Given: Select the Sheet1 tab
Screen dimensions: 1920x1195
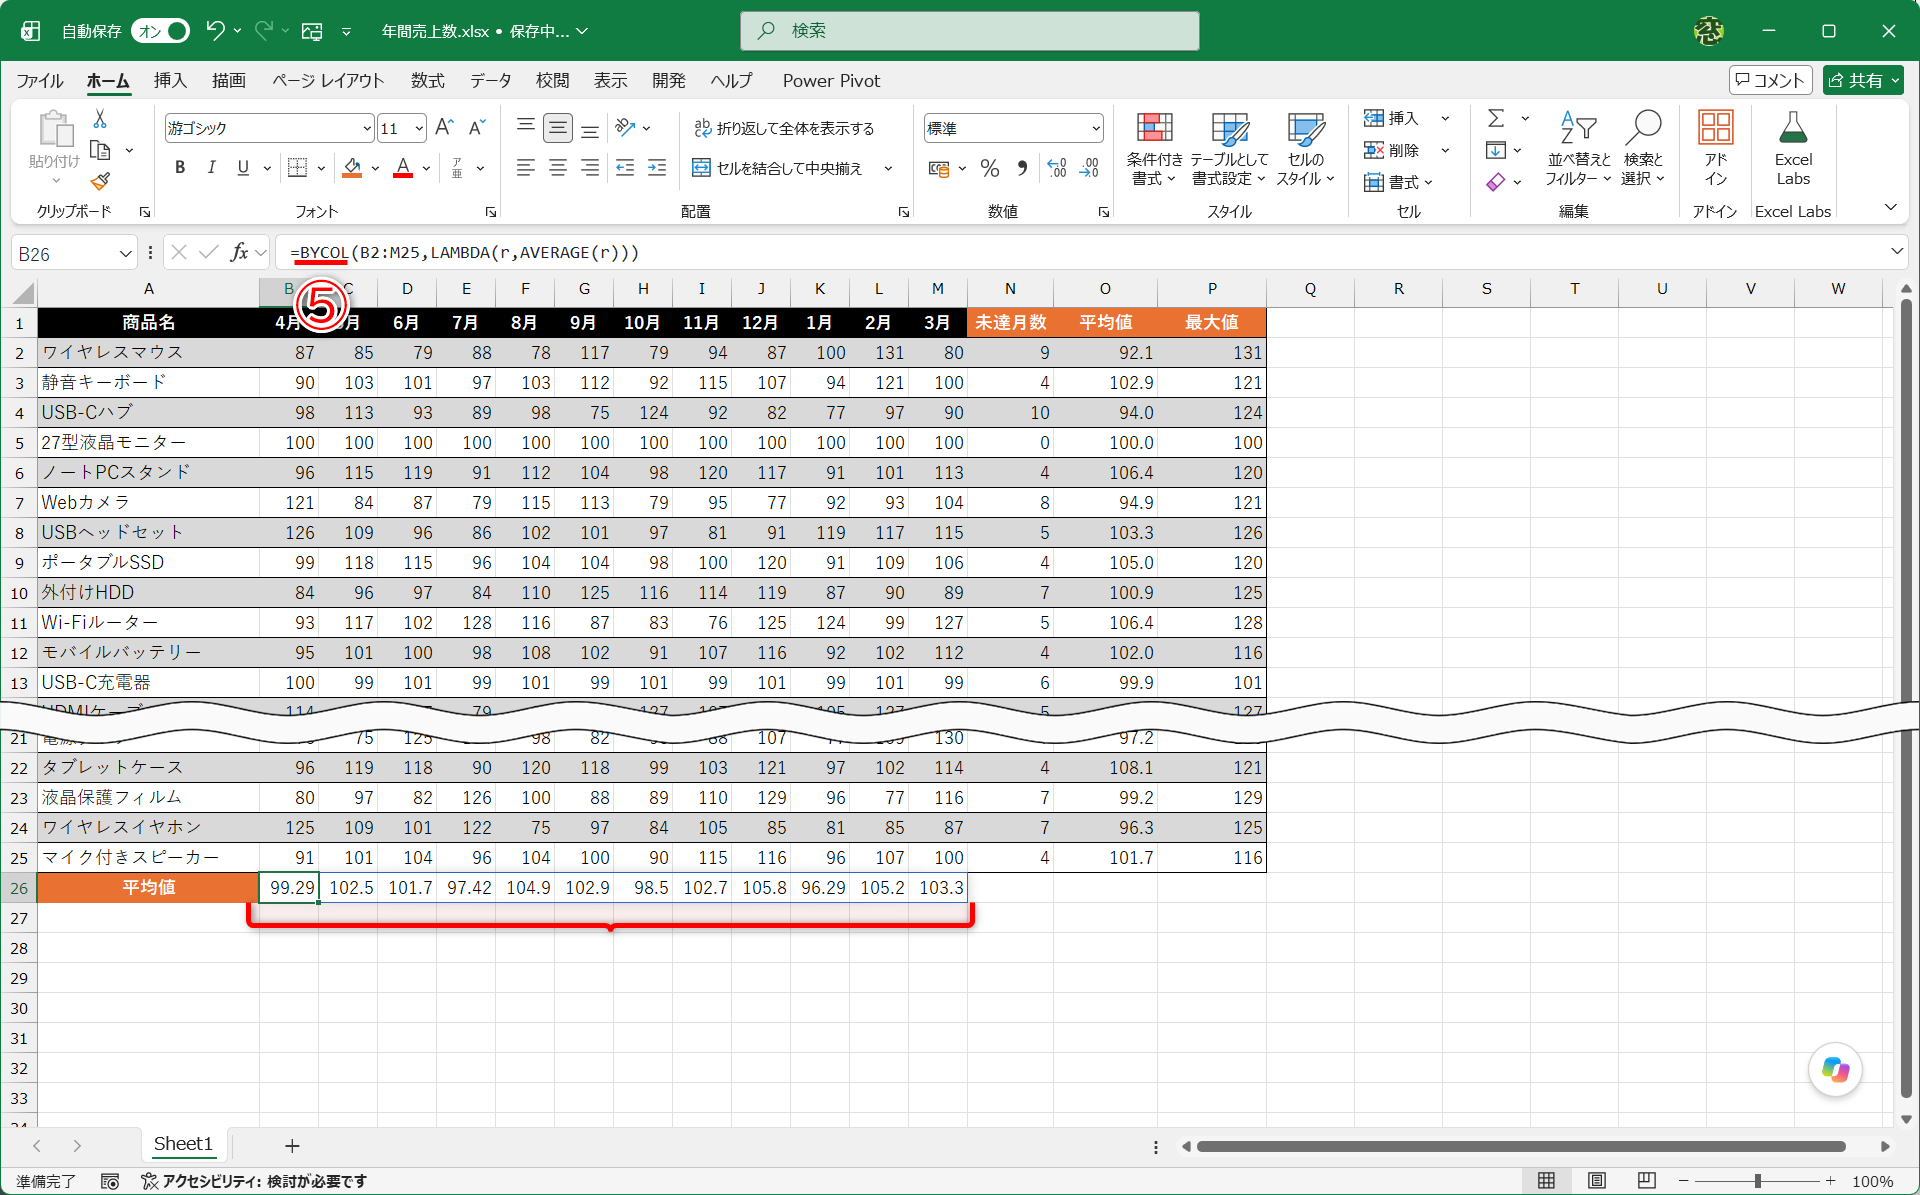Looking at the screenshot, I should click(x=183, y=1144).
